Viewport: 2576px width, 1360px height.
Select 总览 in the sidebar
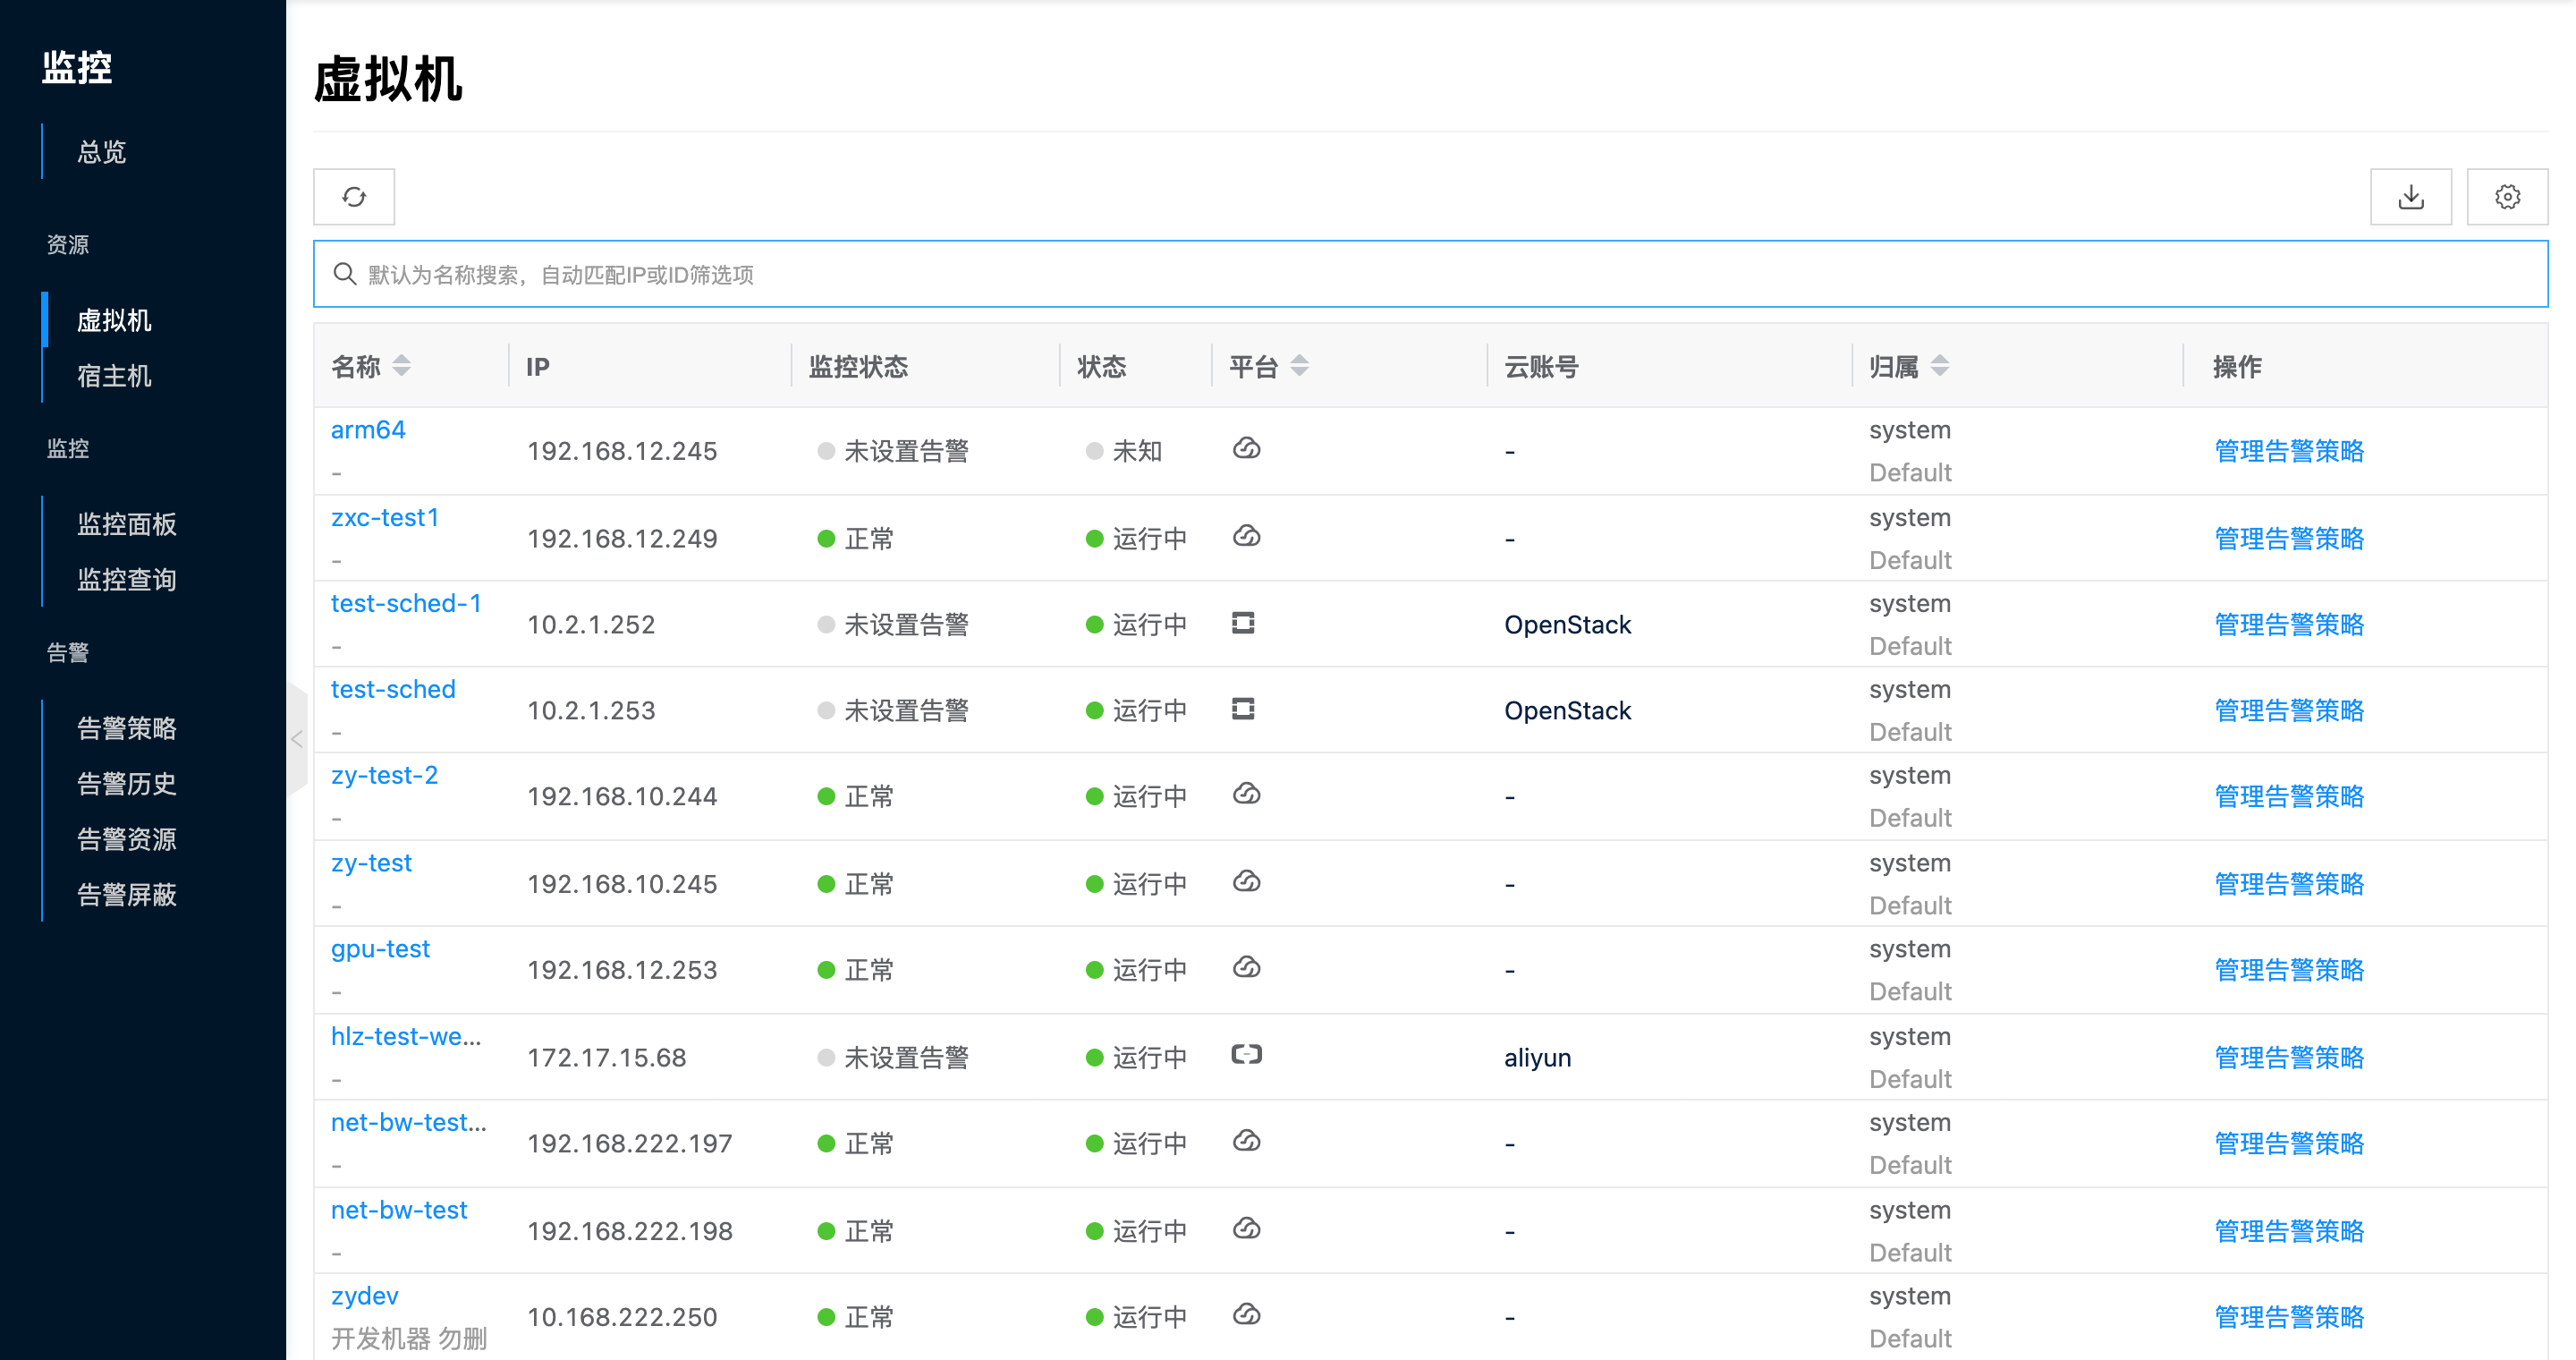[101, 152]
